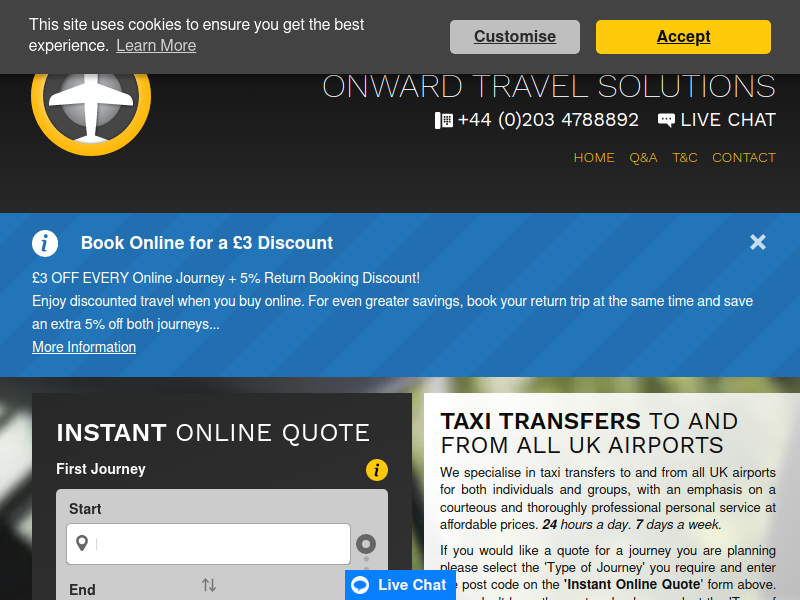Image resolution: width=800 pixels, height=600 pixels.
Task: Open the CONTACT menu item
Action: click(x=744, y=158)
